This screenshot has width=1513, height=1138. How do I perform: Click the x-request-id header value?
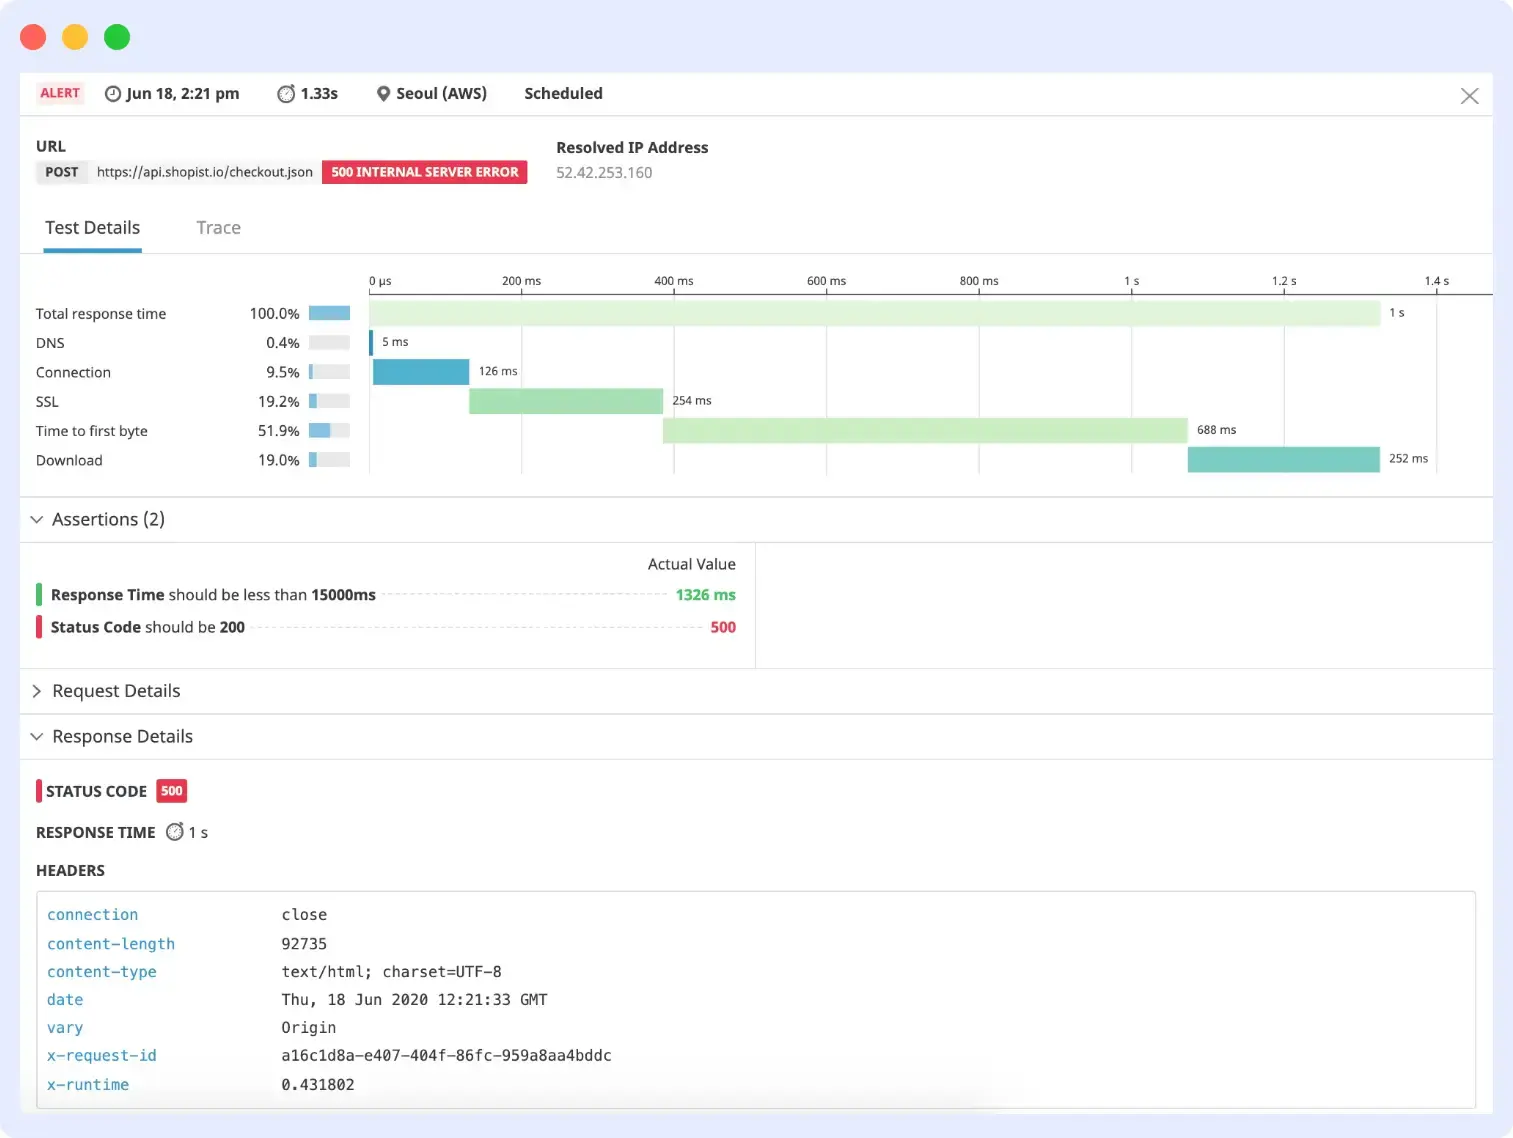point(446,1056)
